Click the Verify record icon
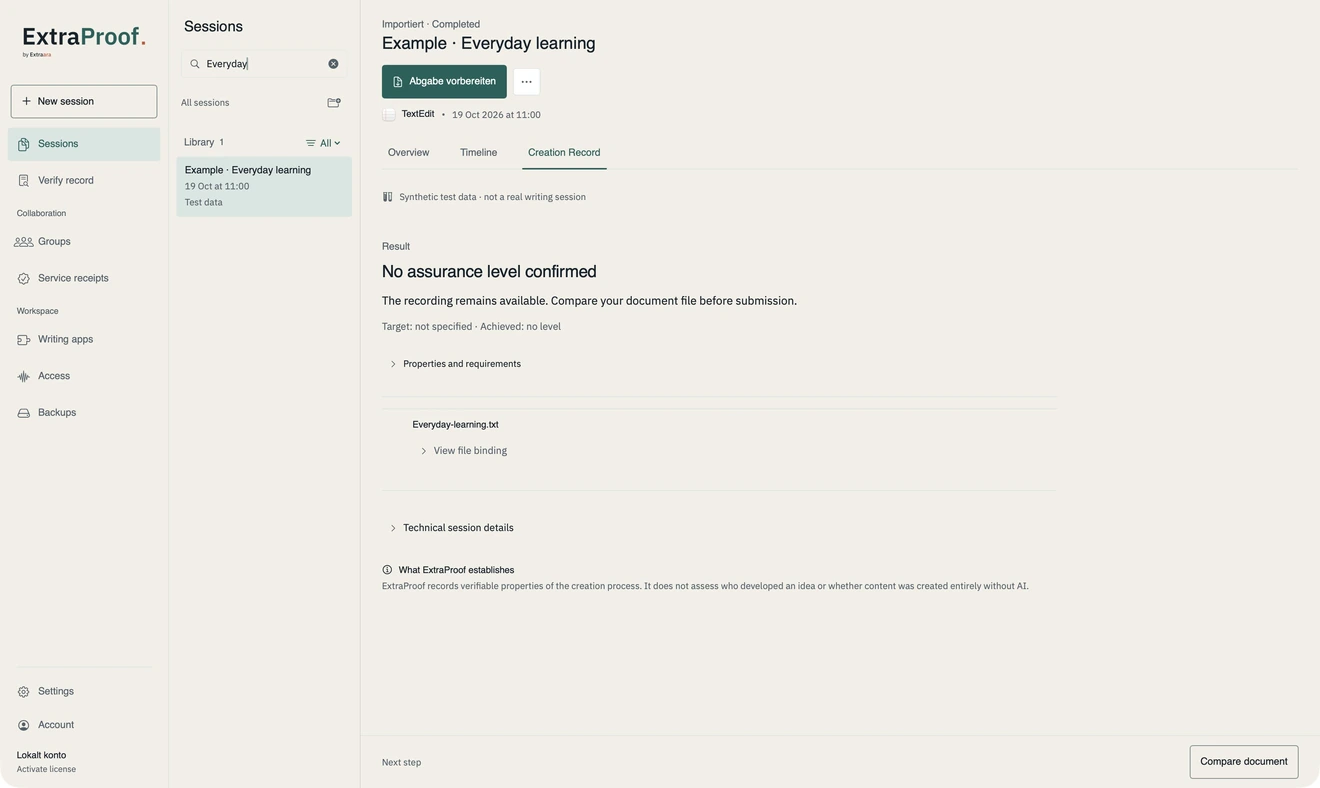Screen dimensions: 1320x788 24,181
